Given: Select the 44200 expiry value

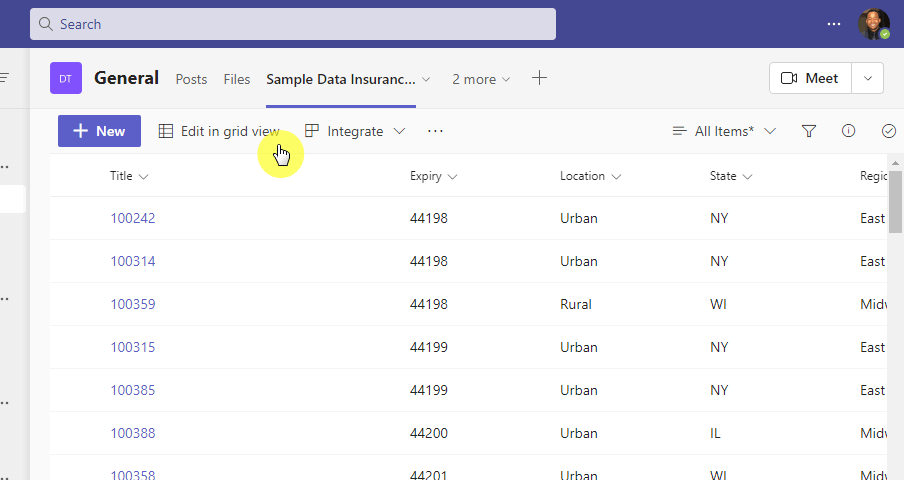Looking at the screenshot, I should [429, 433].
